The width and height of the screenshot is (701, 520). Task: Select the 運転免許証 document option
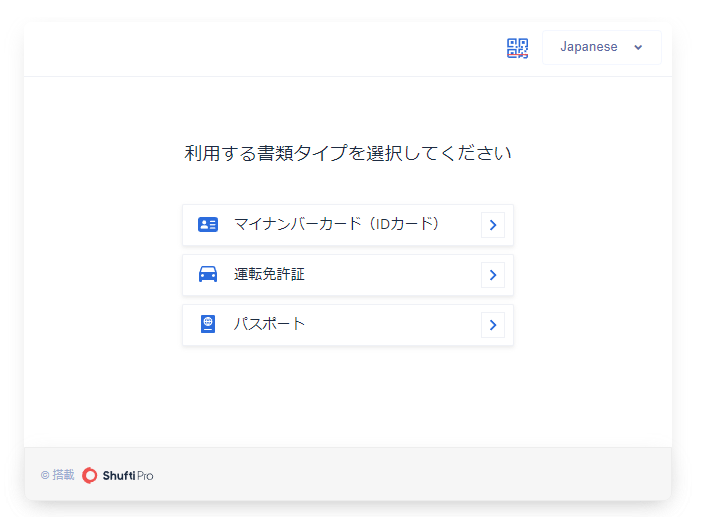coord(347,275)
